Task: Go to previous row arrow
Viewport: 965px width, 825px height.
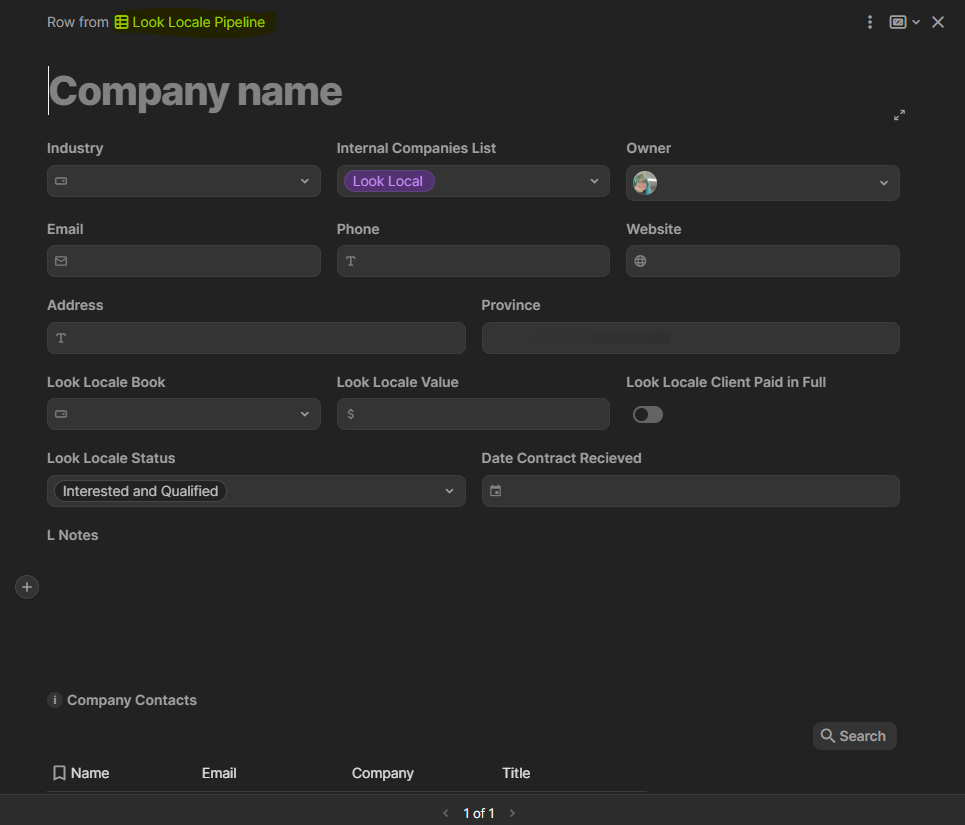Action: [446, 813]
